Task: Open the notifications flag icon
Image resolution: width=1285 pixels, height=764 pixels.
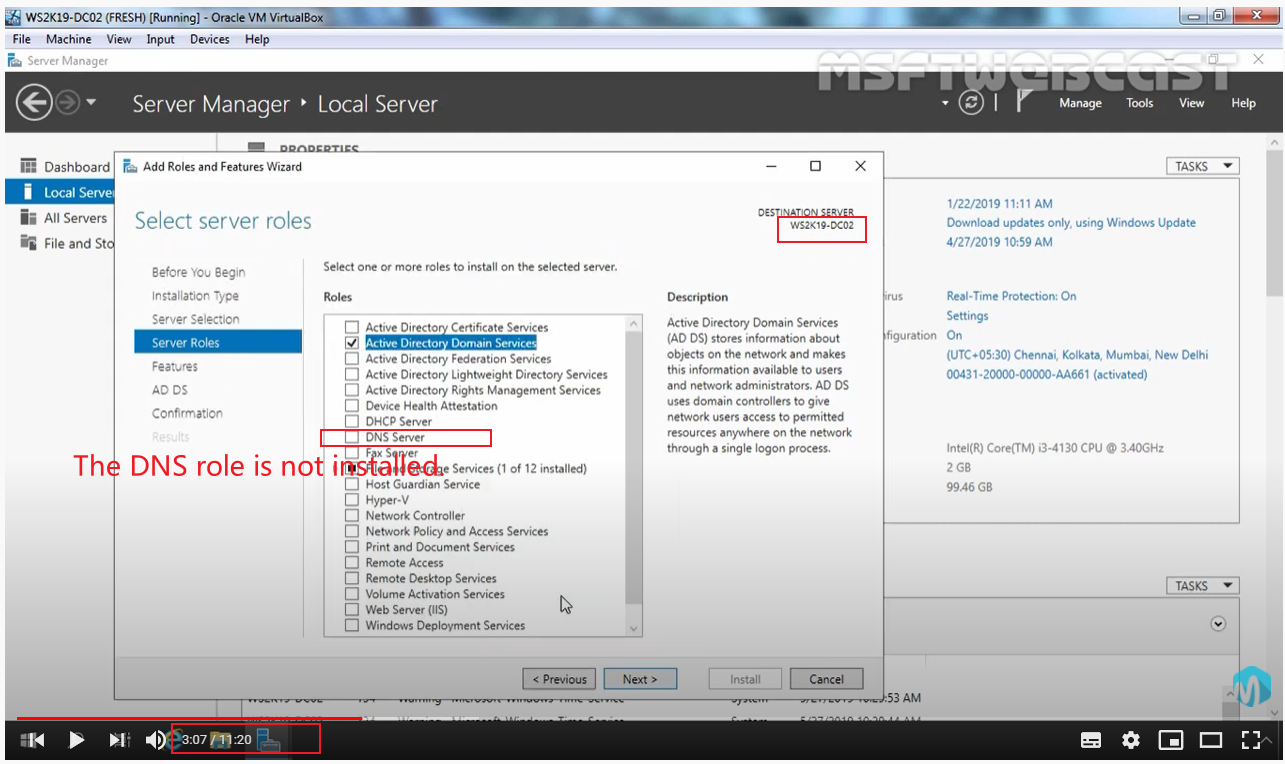Action: point(1024,102)
